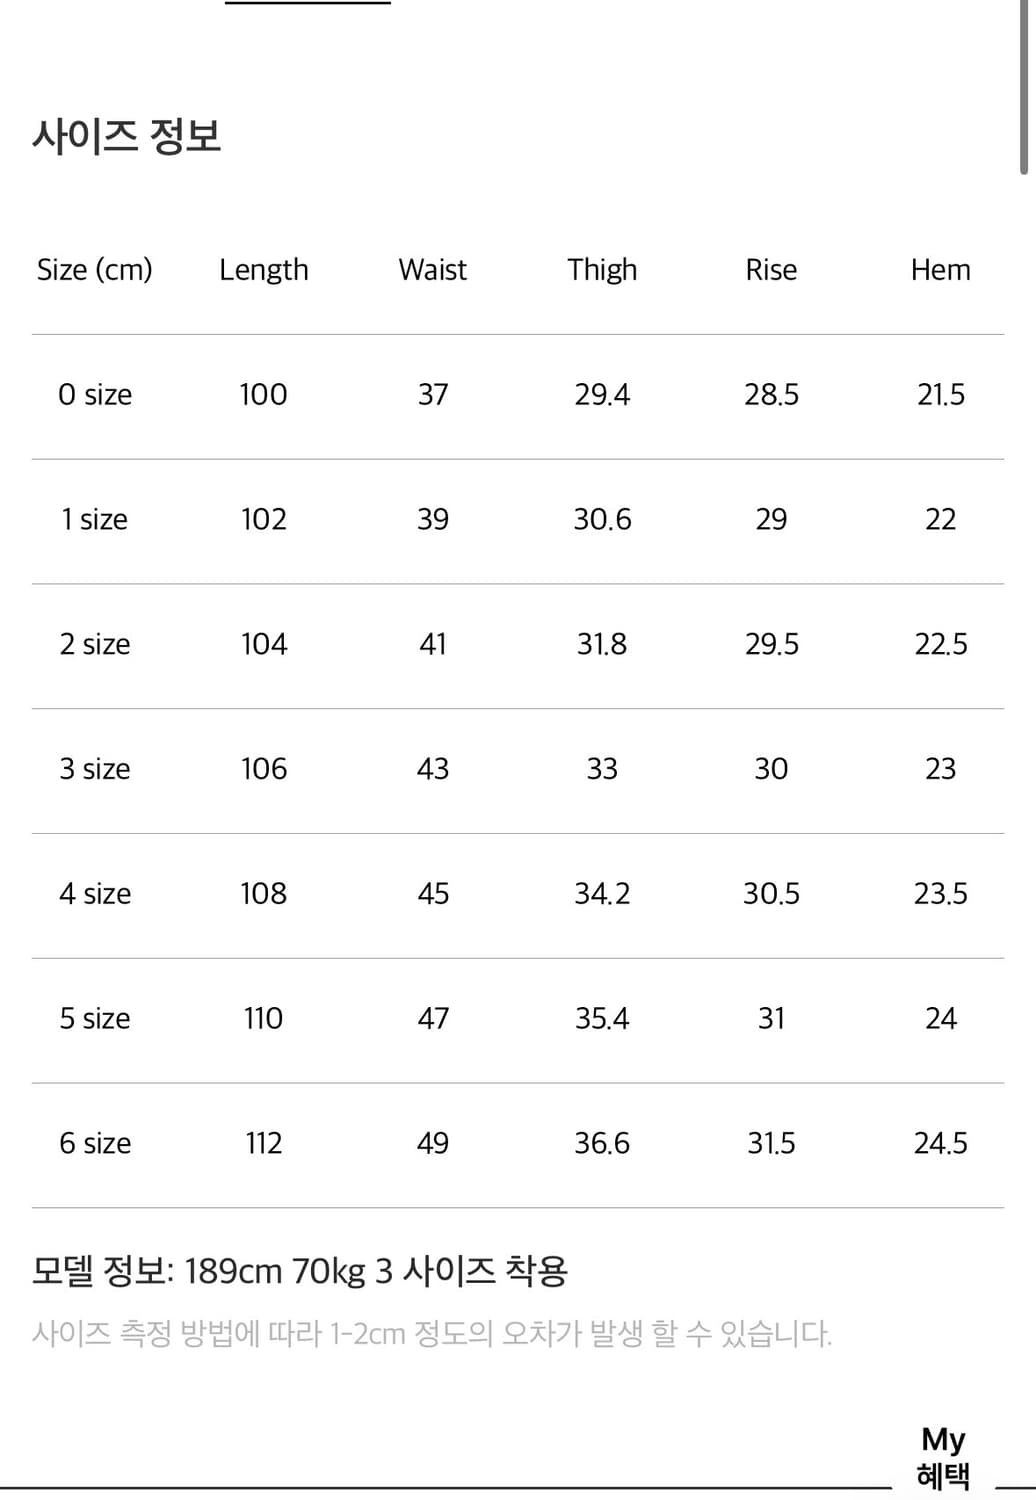Select the 0 size row label
The height and width of the screenshot is (1500, 1036).
pos(95,395)
